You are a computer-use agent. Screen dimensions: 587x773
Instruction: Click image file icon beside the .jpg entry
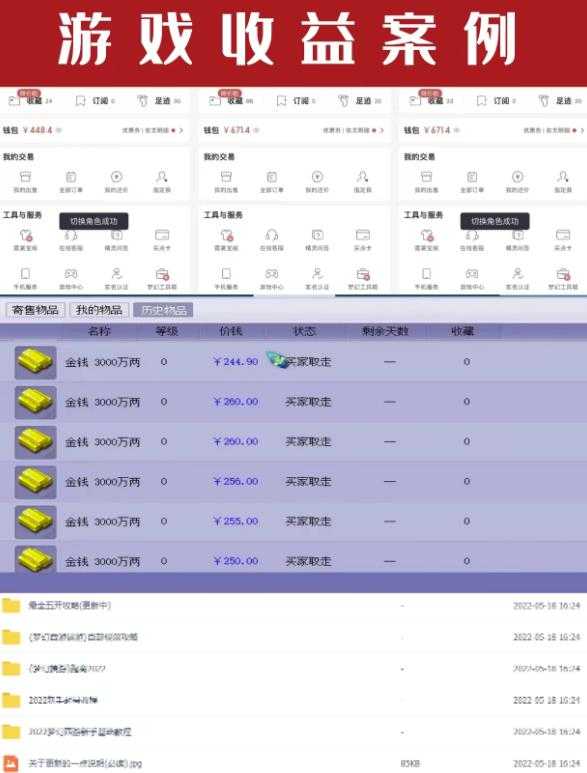point(11,763)
